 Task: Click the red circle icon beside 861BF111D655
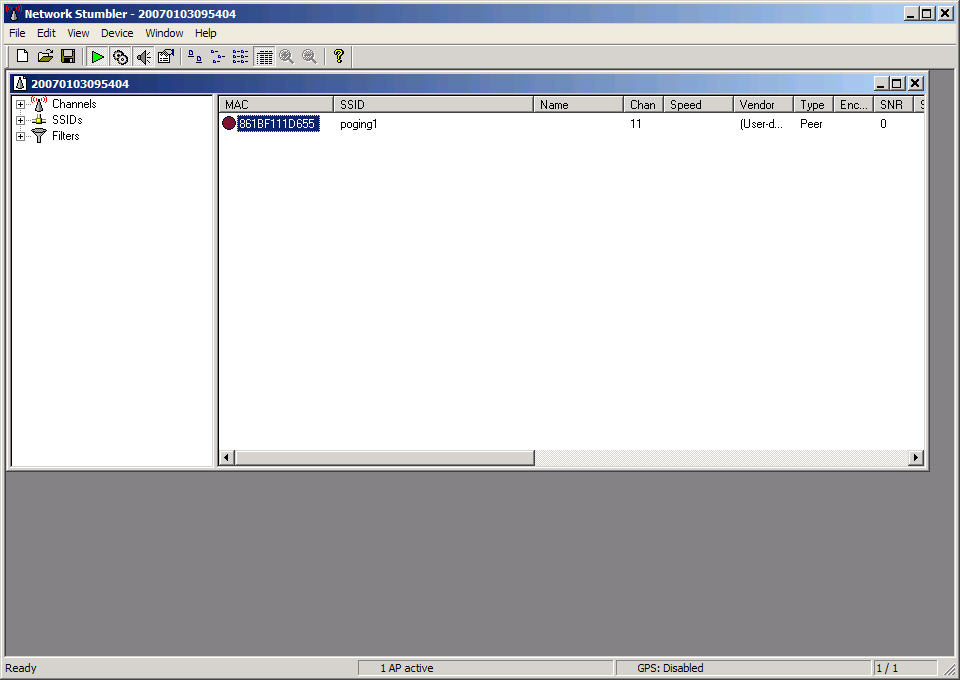click(229, 124)
